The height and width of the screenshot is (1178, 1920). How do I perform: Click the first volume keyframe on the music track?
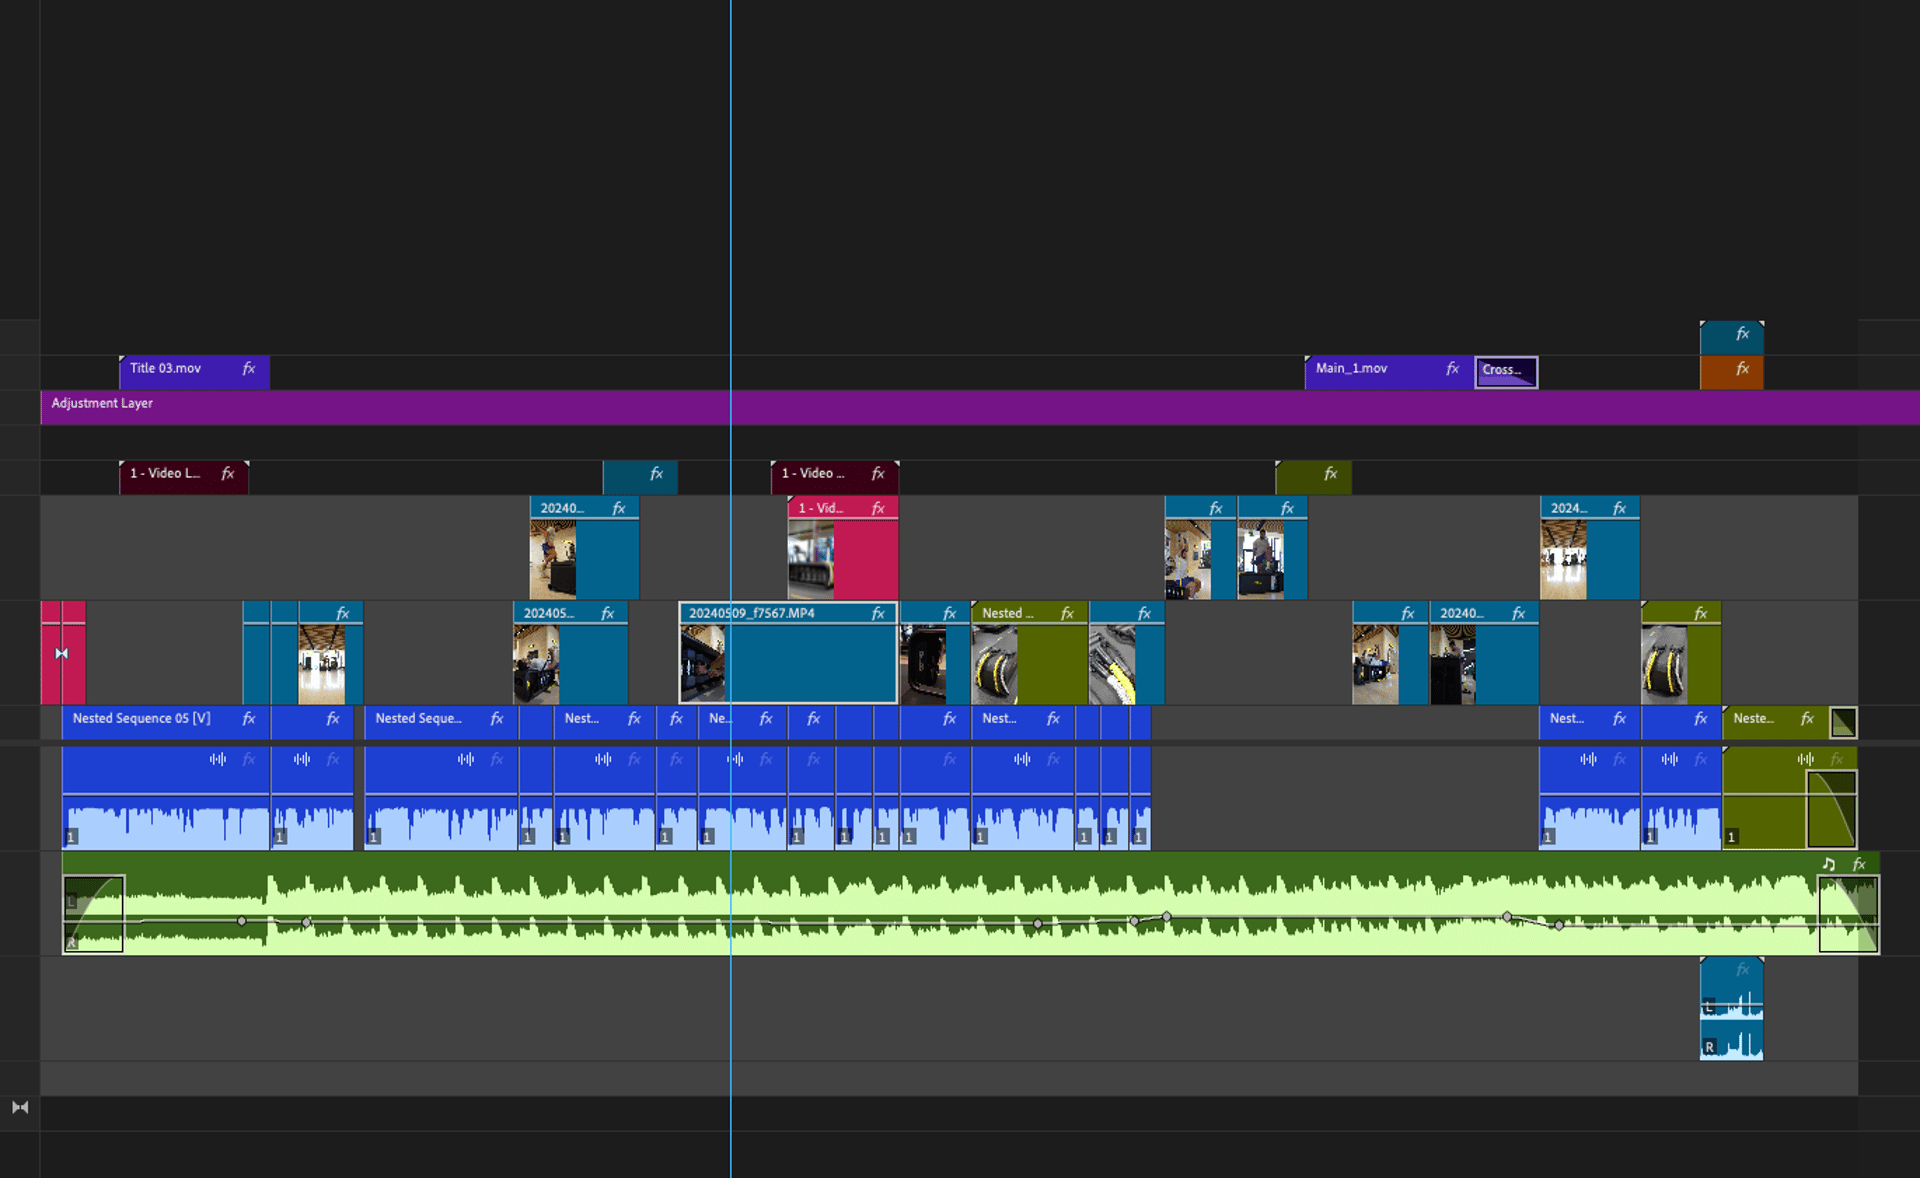point(242,921)
